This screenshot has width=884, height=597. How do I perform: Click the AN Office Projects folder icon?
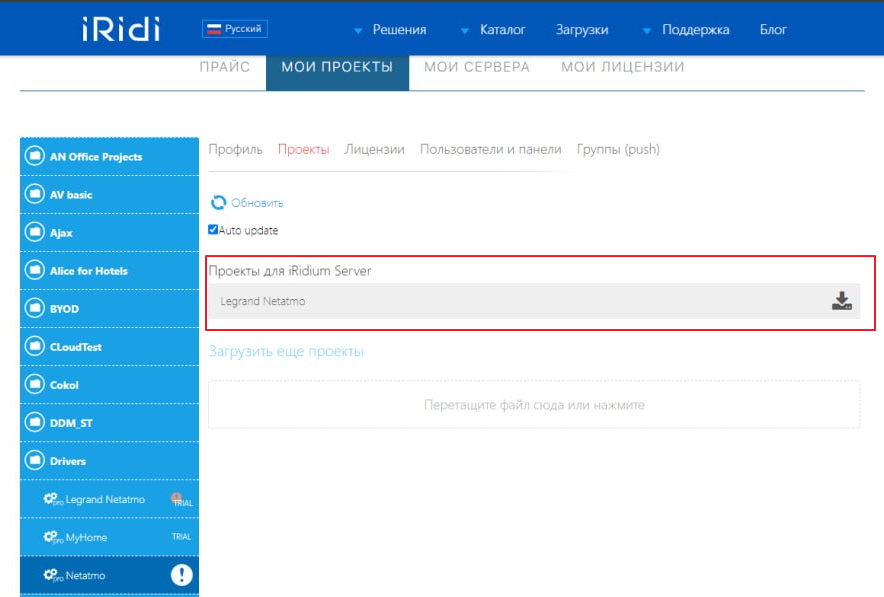[35, 157]
